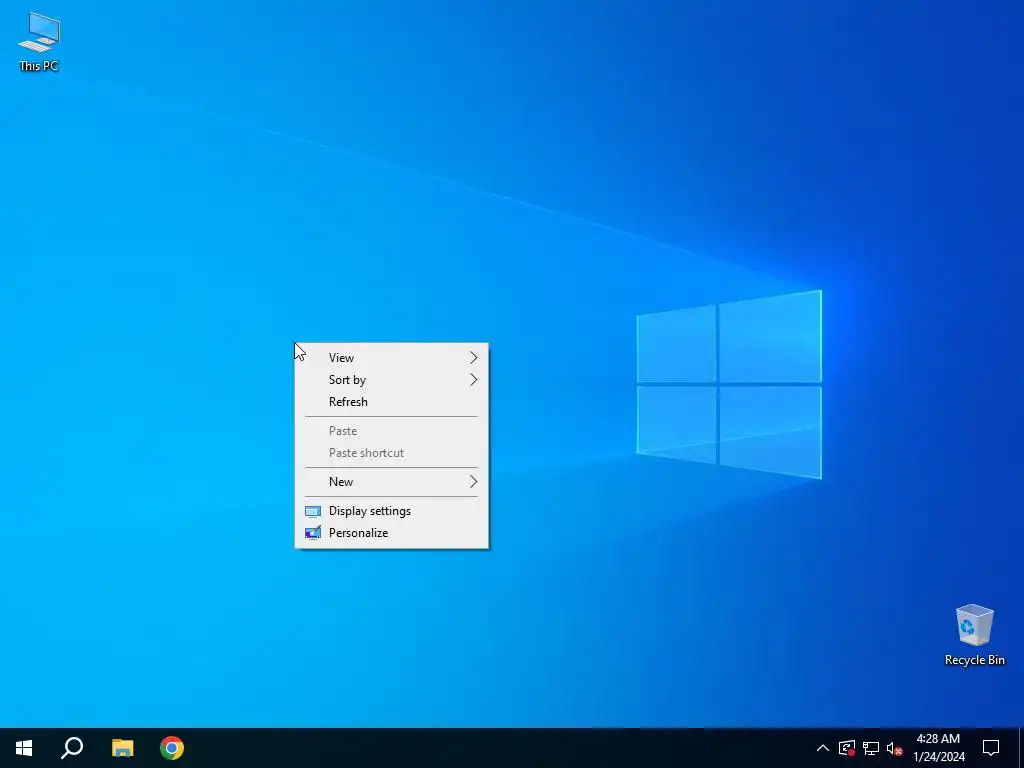The width and height of the screenshot is (1024, 768).
Task: Open the Action Center notifications icon
Action: pos(991,748)
